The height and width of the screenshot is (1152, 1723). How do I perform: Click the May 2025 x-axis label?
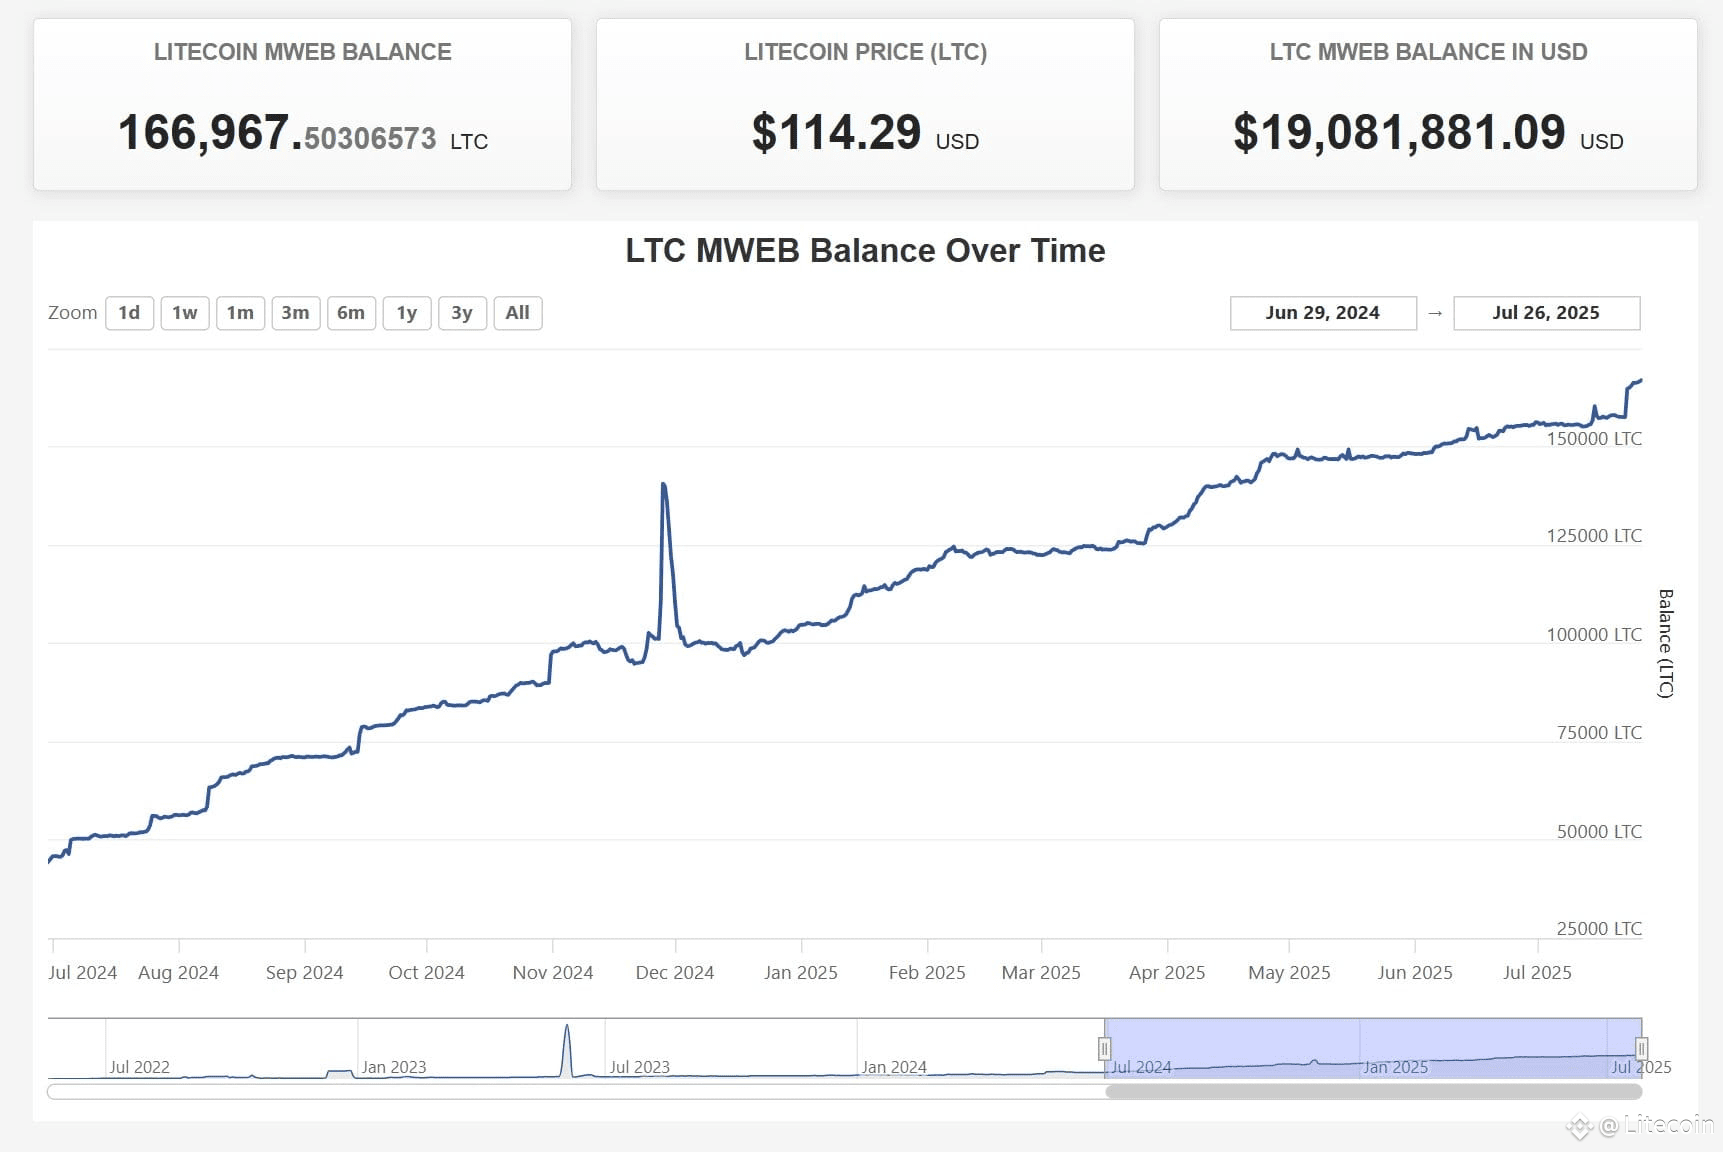pos(1289,972)
